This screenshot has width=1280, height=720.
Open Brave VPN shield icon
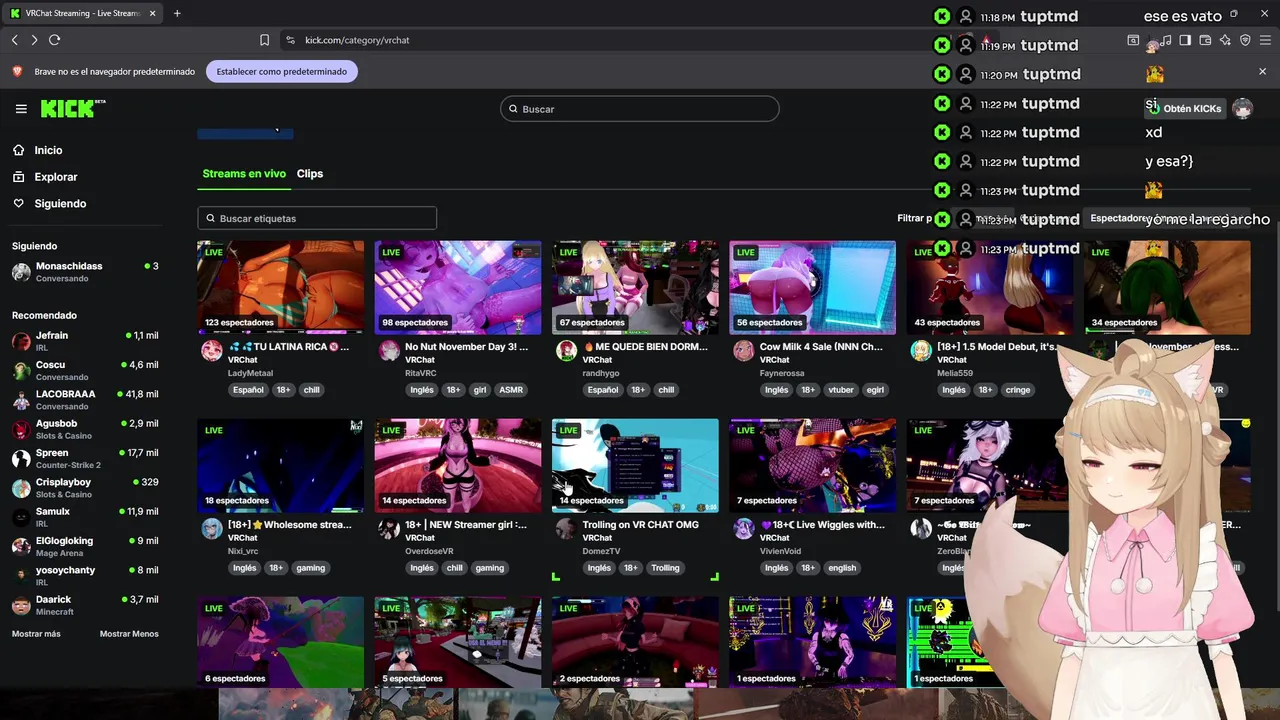coord(1245,40)
